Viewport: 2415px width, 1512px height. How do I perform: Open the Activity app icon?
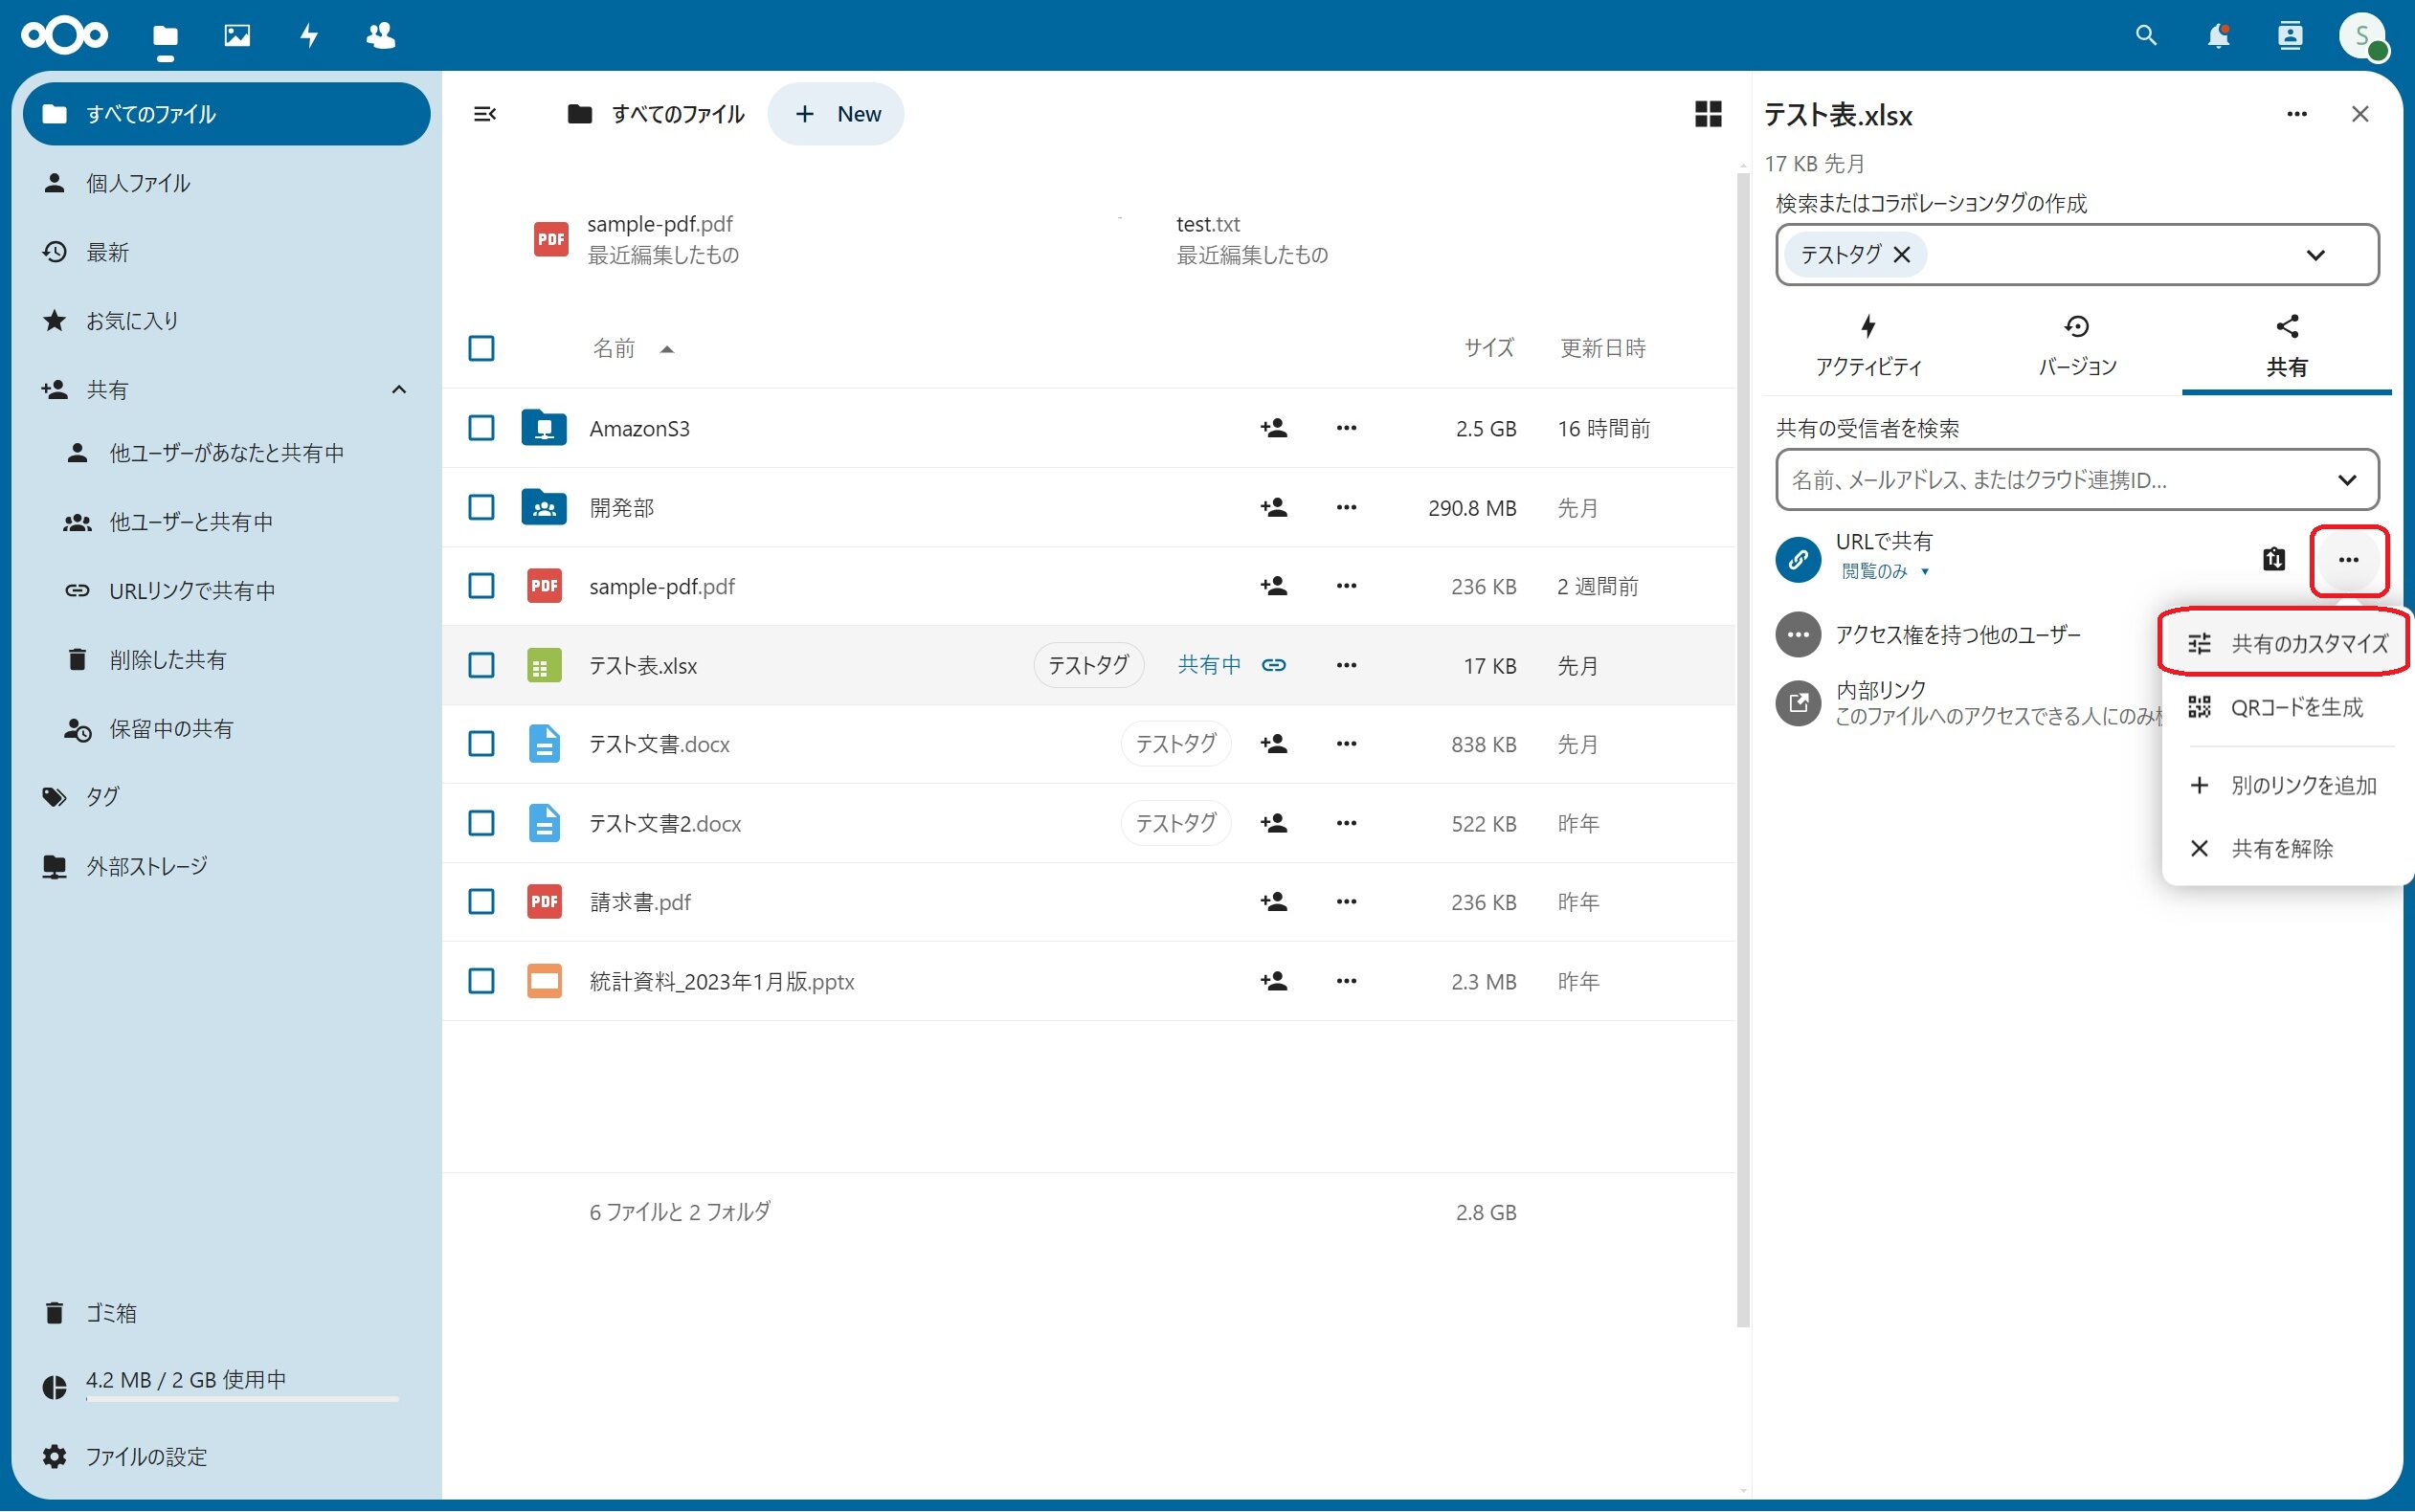(x=309, y=35)
